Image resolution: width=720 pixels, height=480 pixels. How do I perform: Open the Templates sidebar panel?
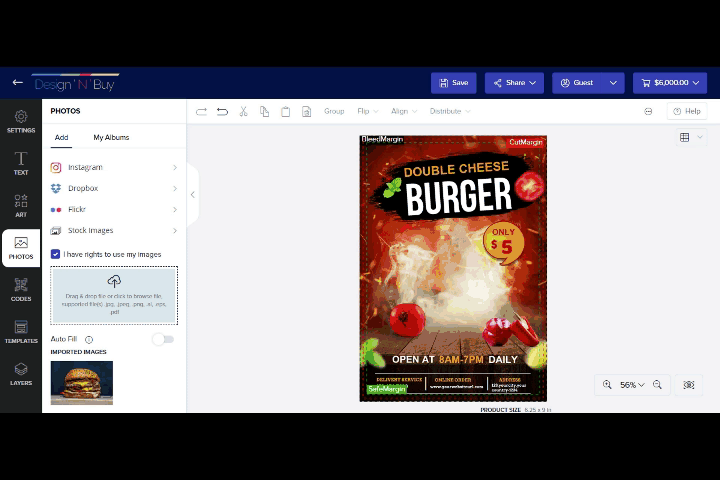[21, 332]
